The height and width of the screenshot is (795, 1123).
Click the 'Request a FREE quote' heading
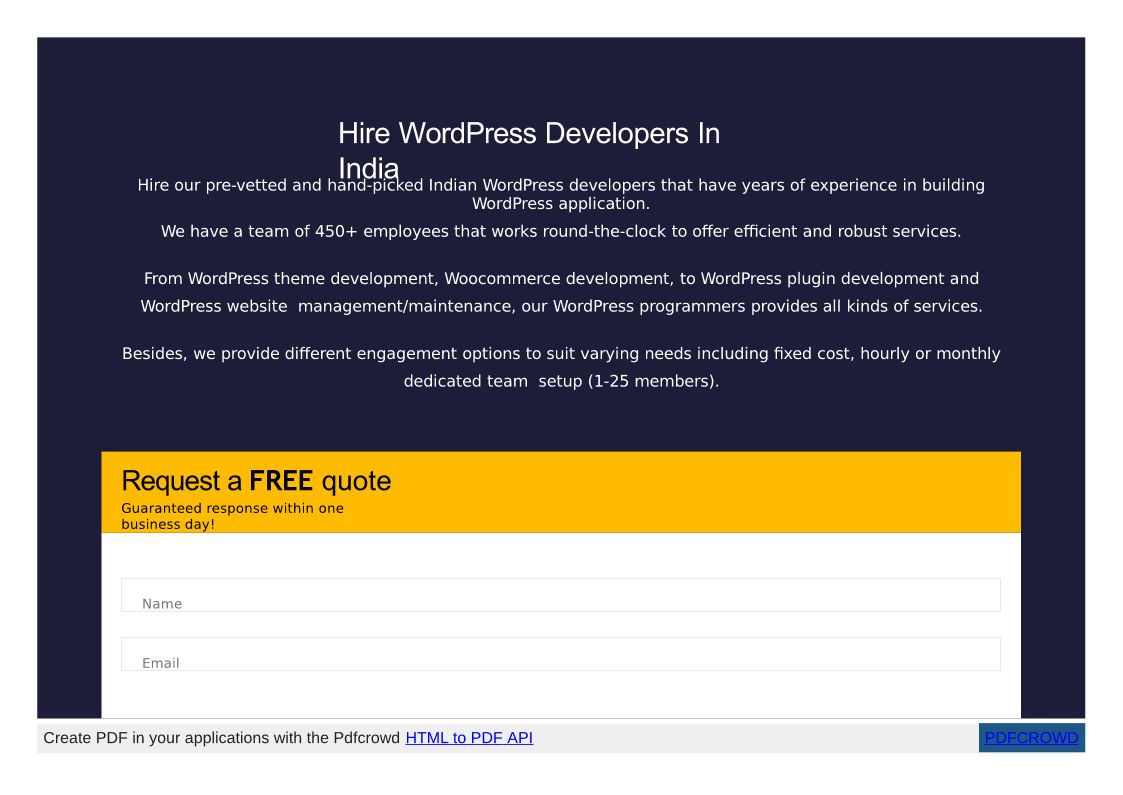click(x=255, y=481)
